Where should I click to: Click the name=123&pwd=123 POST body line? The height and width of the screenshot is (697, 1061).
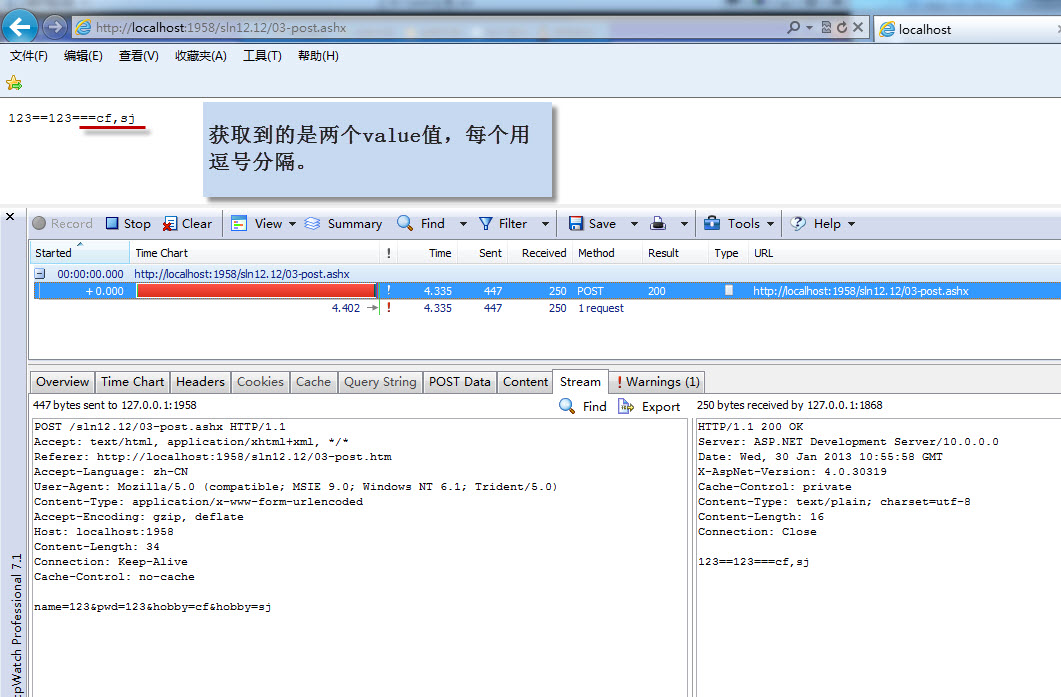[153, 606]
